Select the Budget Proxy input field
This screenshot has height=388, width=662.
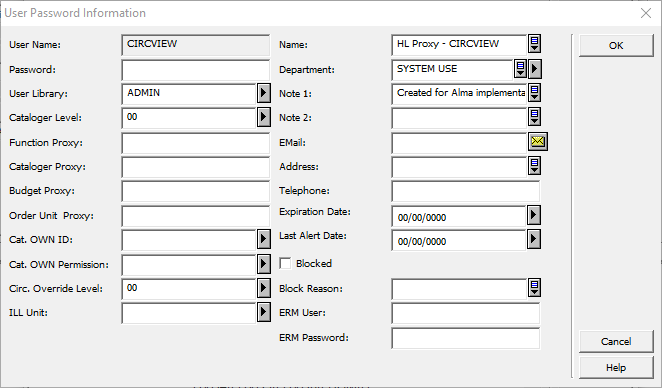click(195, 191)
